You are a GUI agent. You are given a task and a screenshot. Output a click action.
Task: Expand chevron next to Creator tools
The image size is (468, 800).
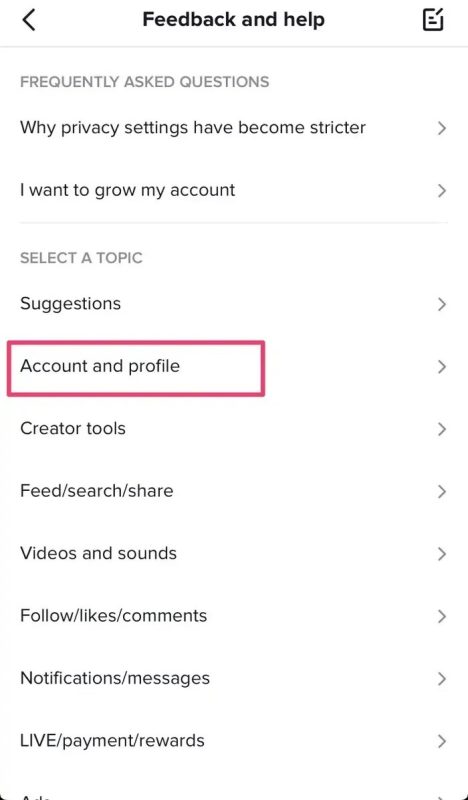tap(442, 429)
